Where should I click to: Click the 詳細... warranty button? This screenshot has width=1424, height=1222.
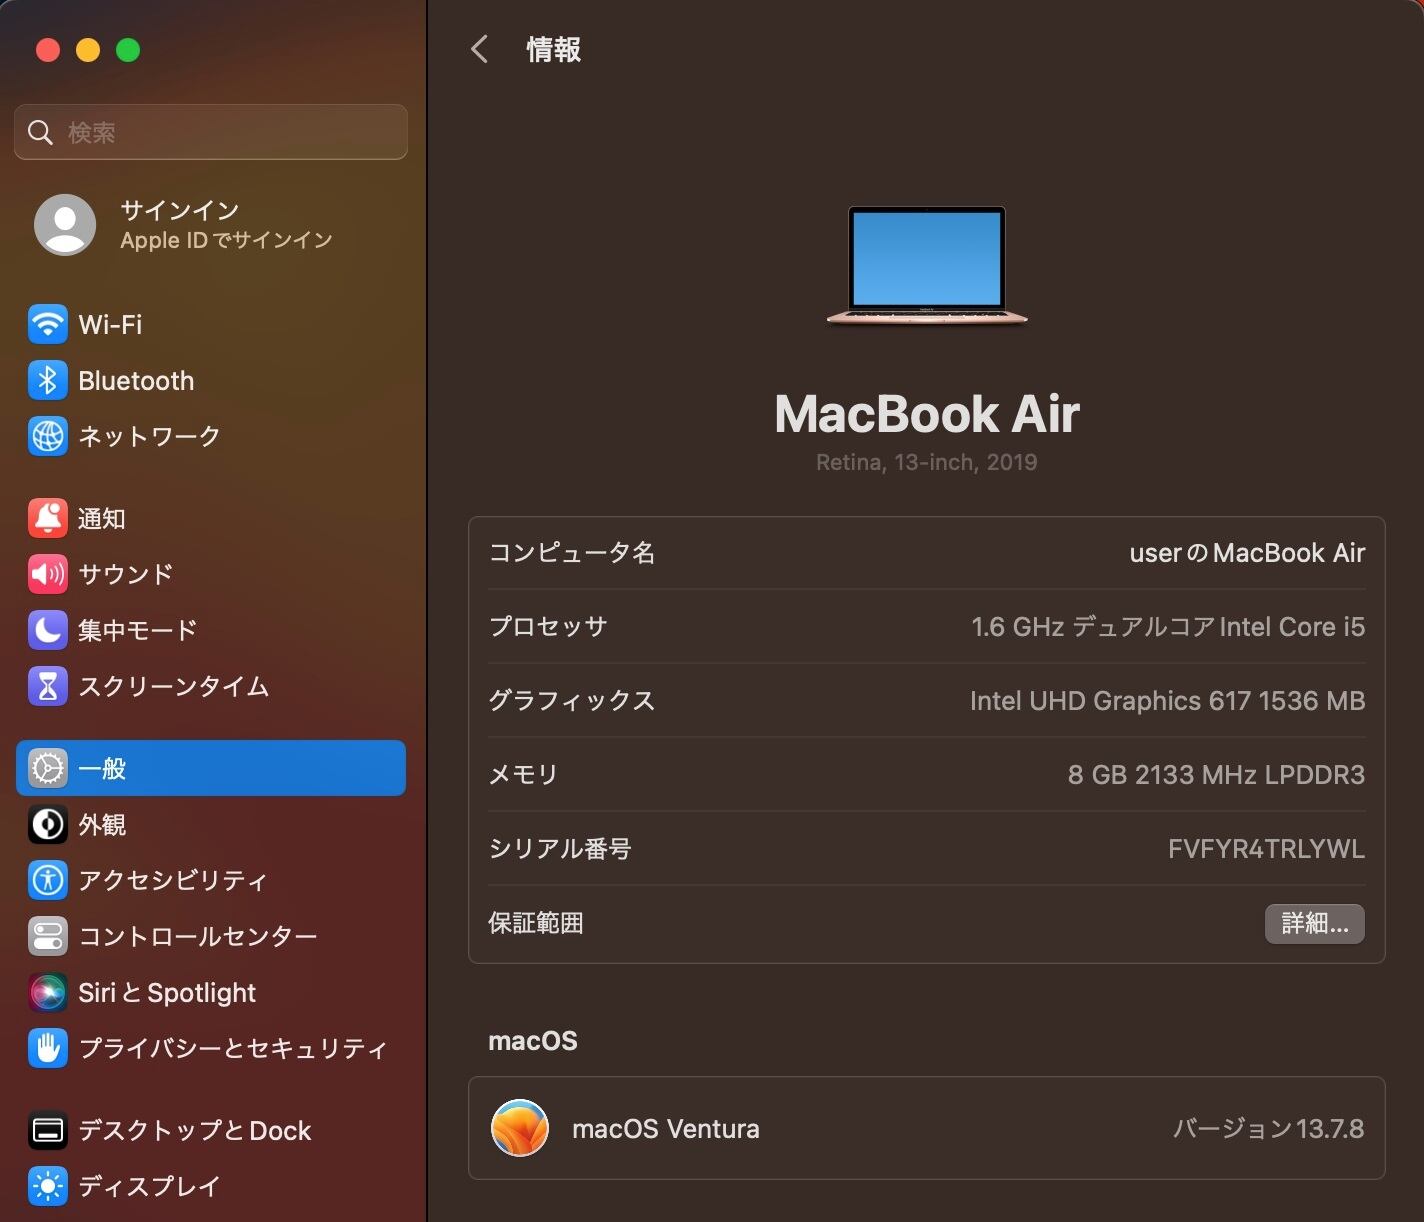click(1314, 923)
